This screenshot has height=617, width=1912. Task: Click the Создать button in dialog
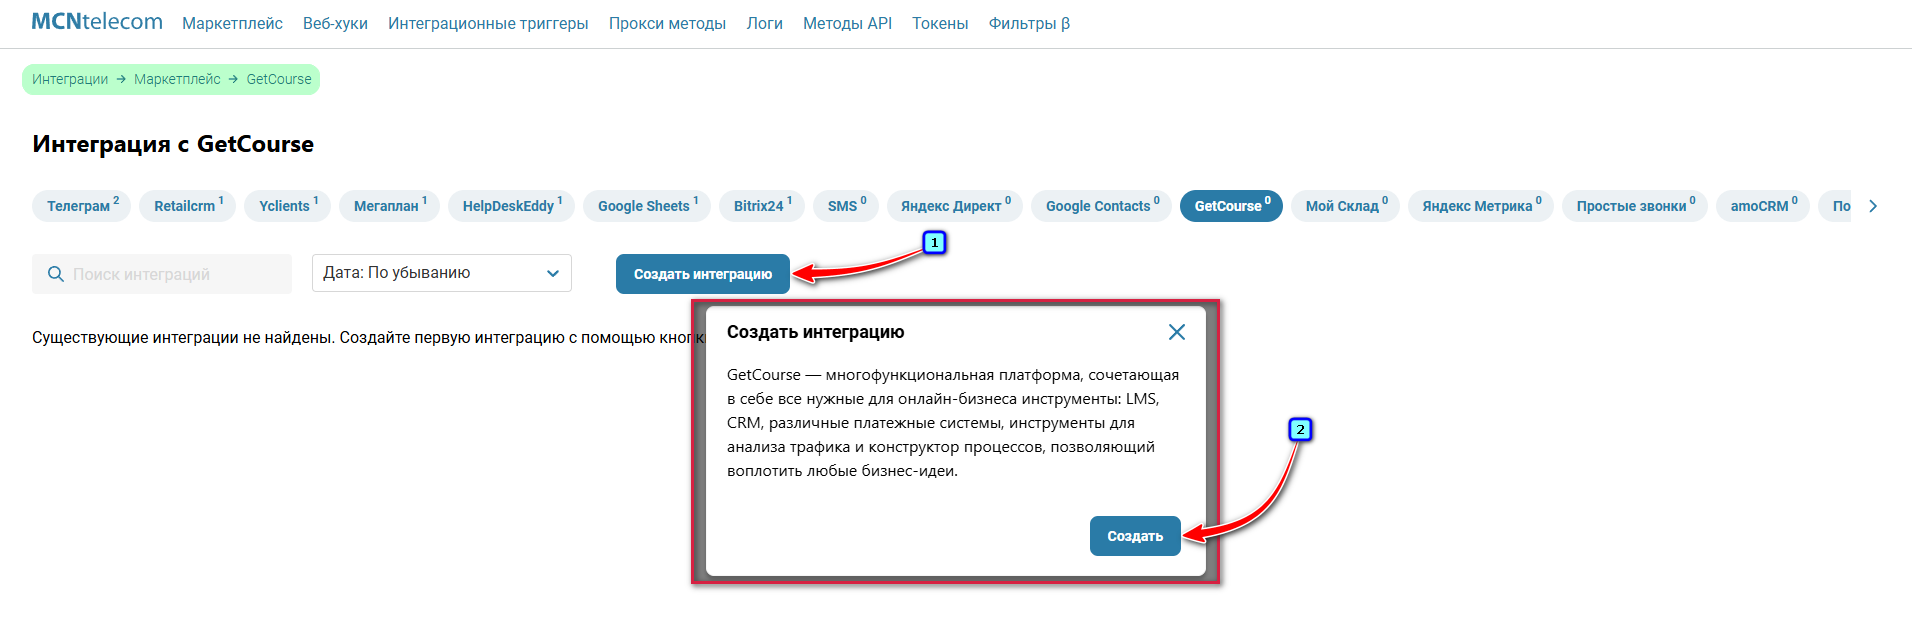[x=1135, y=536]
